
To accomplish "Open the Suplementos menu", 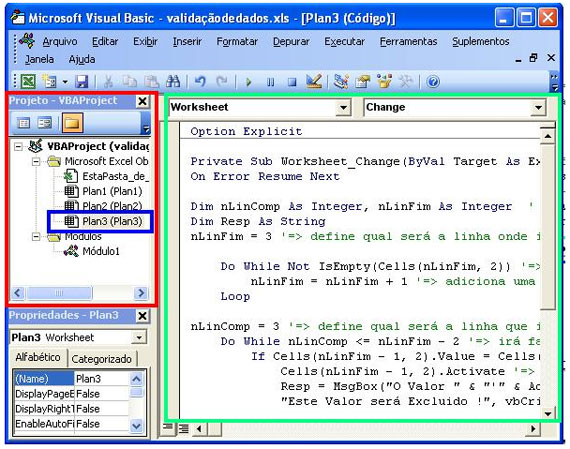I will coord(480,41).
